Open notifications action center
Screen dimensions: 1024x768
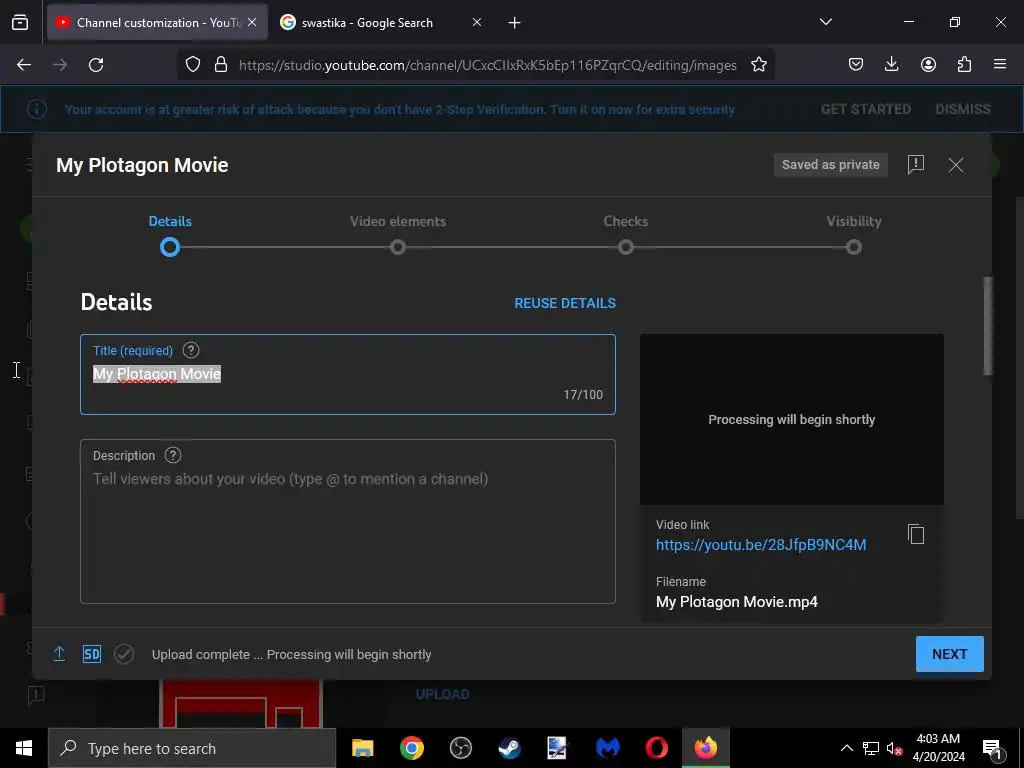click(992, 748)
